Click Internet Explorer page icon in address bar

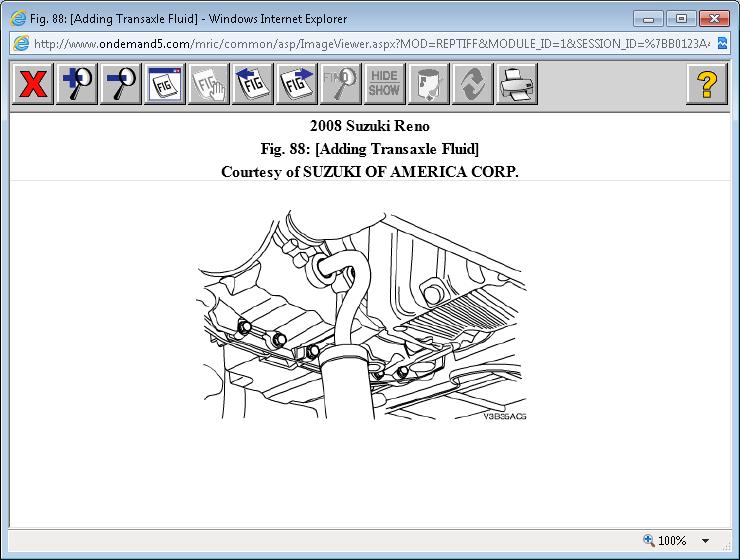coord(21,44)
